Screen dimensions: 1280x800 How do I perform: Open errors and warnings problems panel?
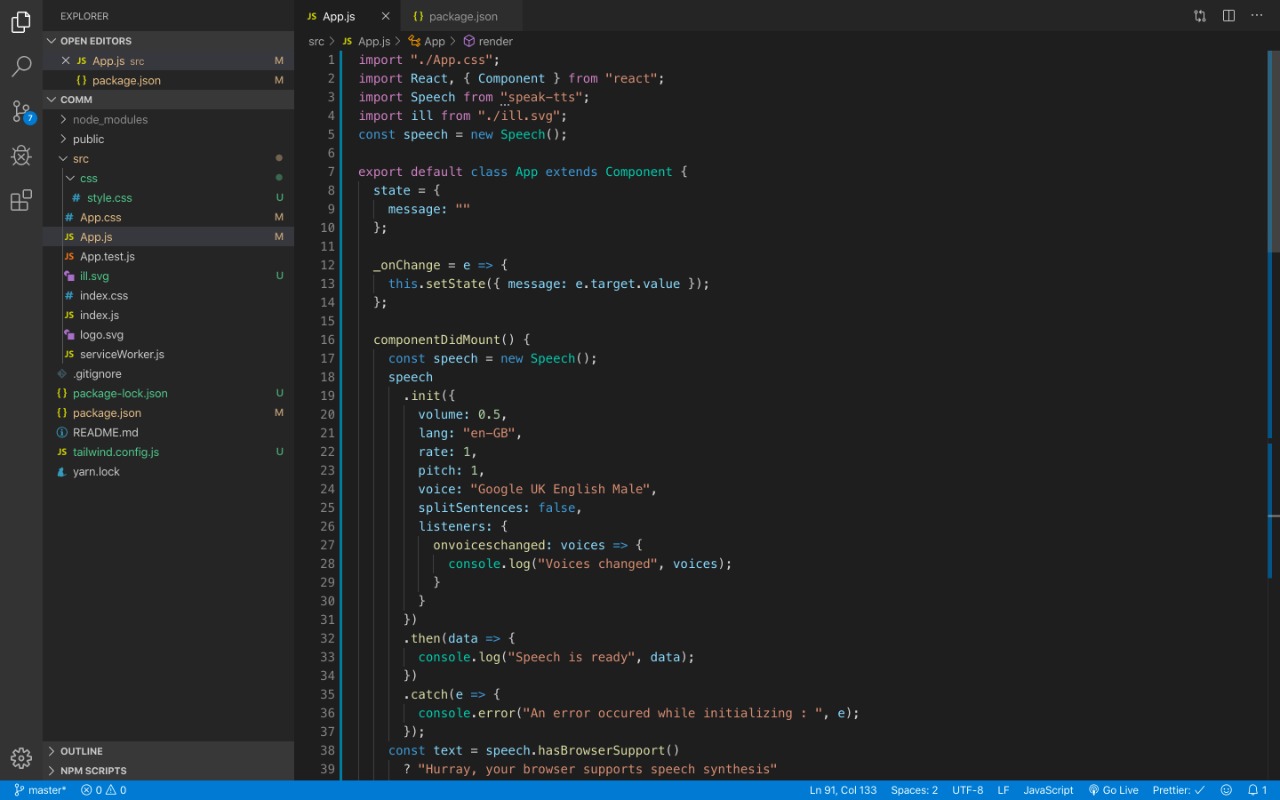click(103, 790)
